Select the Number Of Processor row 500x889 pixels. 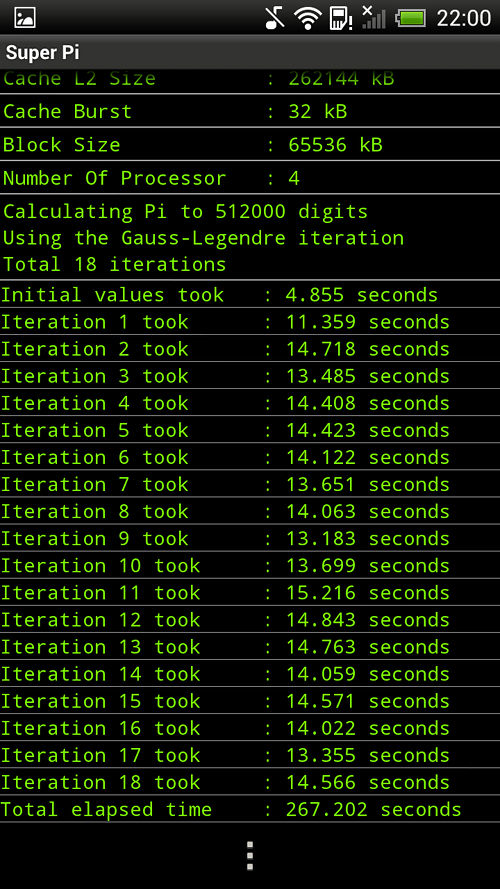(250, 178)
